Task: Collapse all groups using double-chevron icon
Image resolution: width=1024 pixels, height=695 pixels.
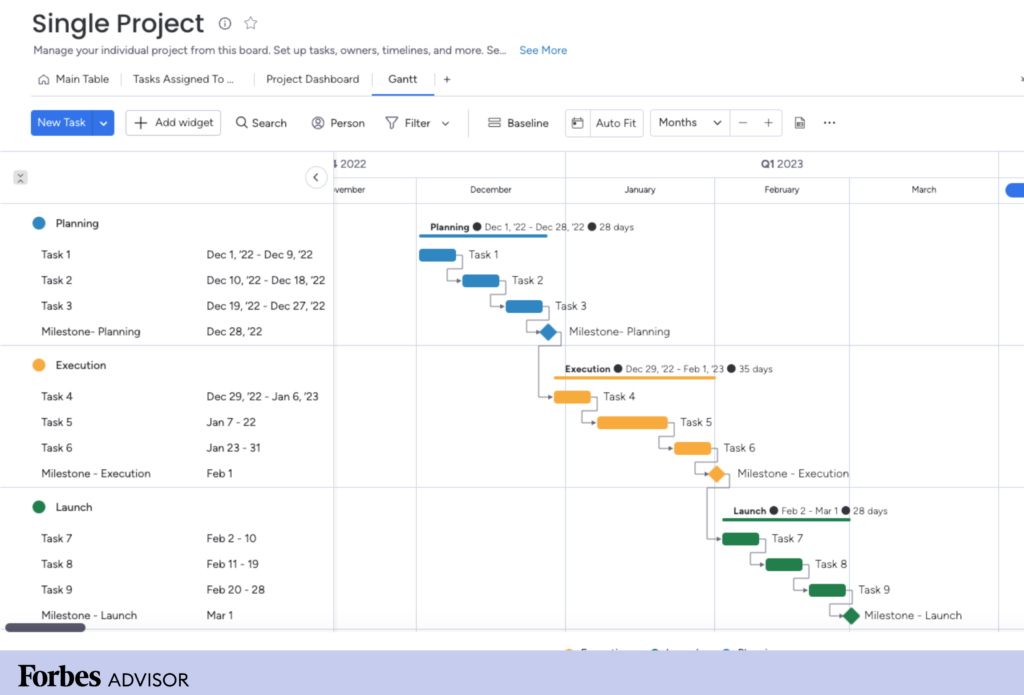Action: [20, 178]
